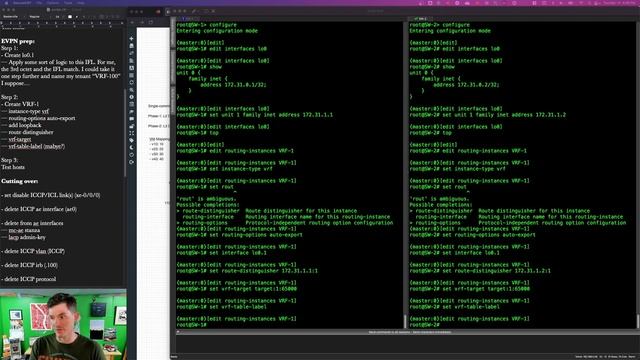Click 'delete ICCP ae interface (ae0)' note line
640x360 pixels.
pos(39,209)
